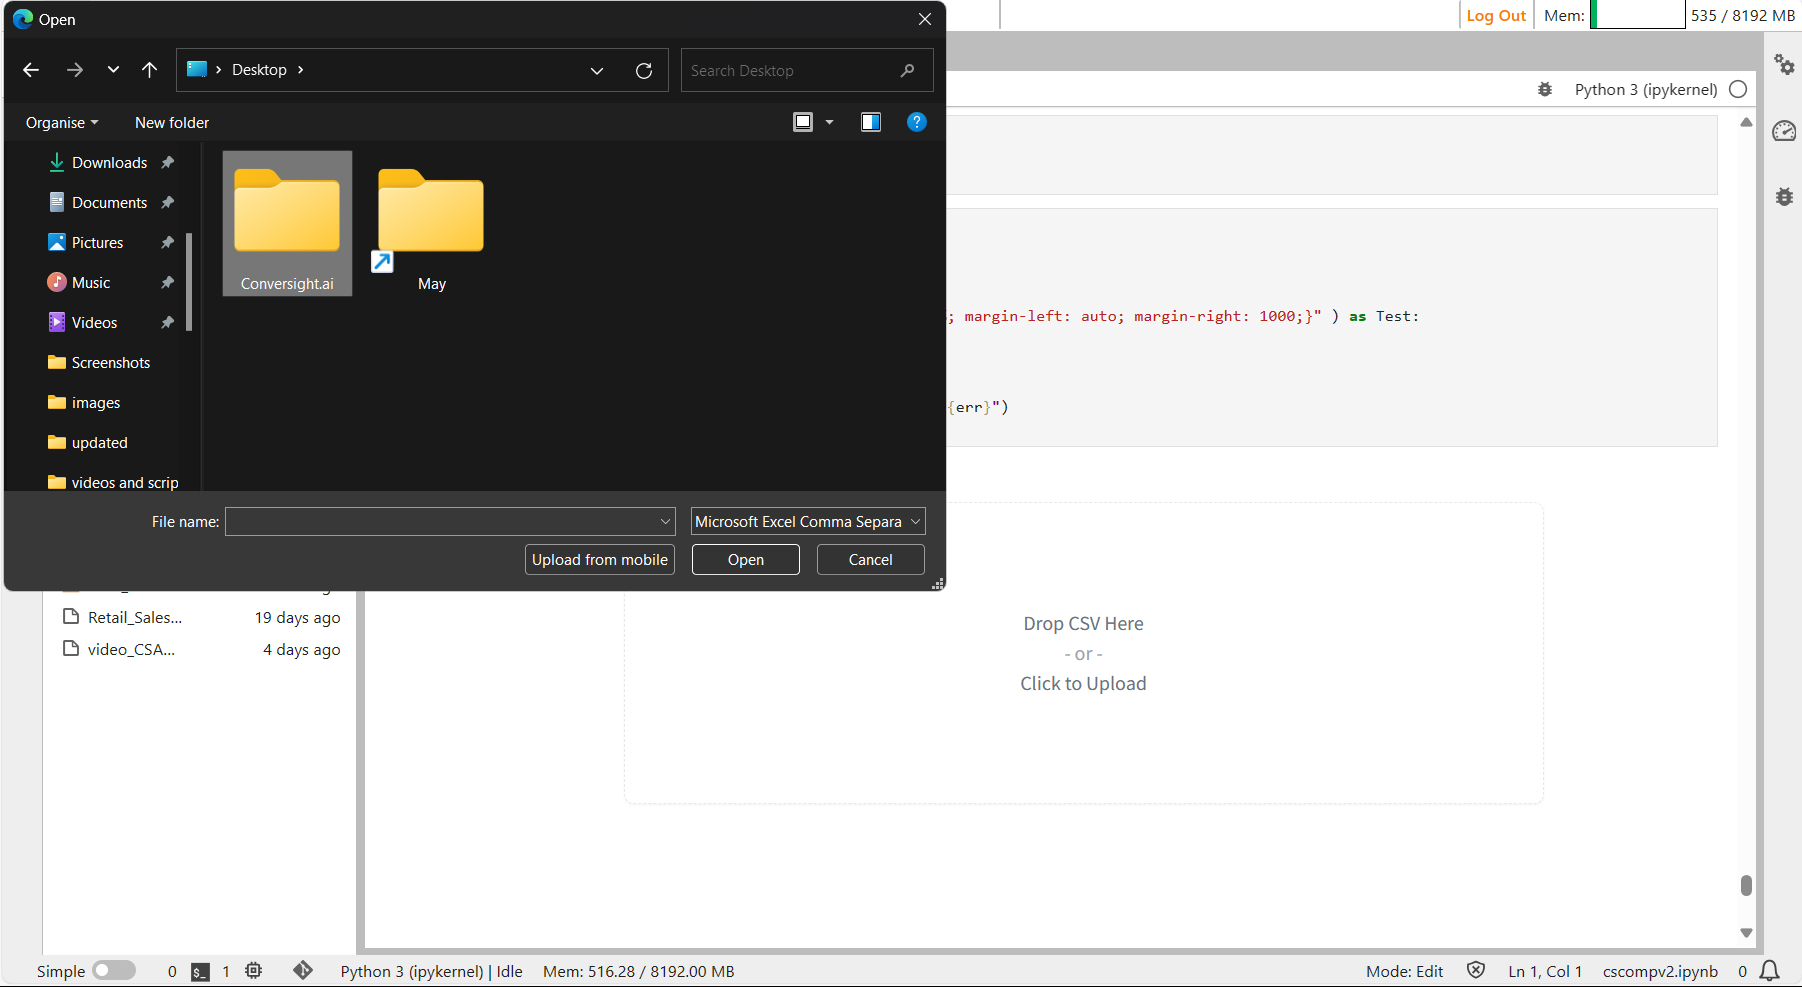Expand File name dropdown arrow
This screenshot has height=987, width=1802.
(666, 521)
